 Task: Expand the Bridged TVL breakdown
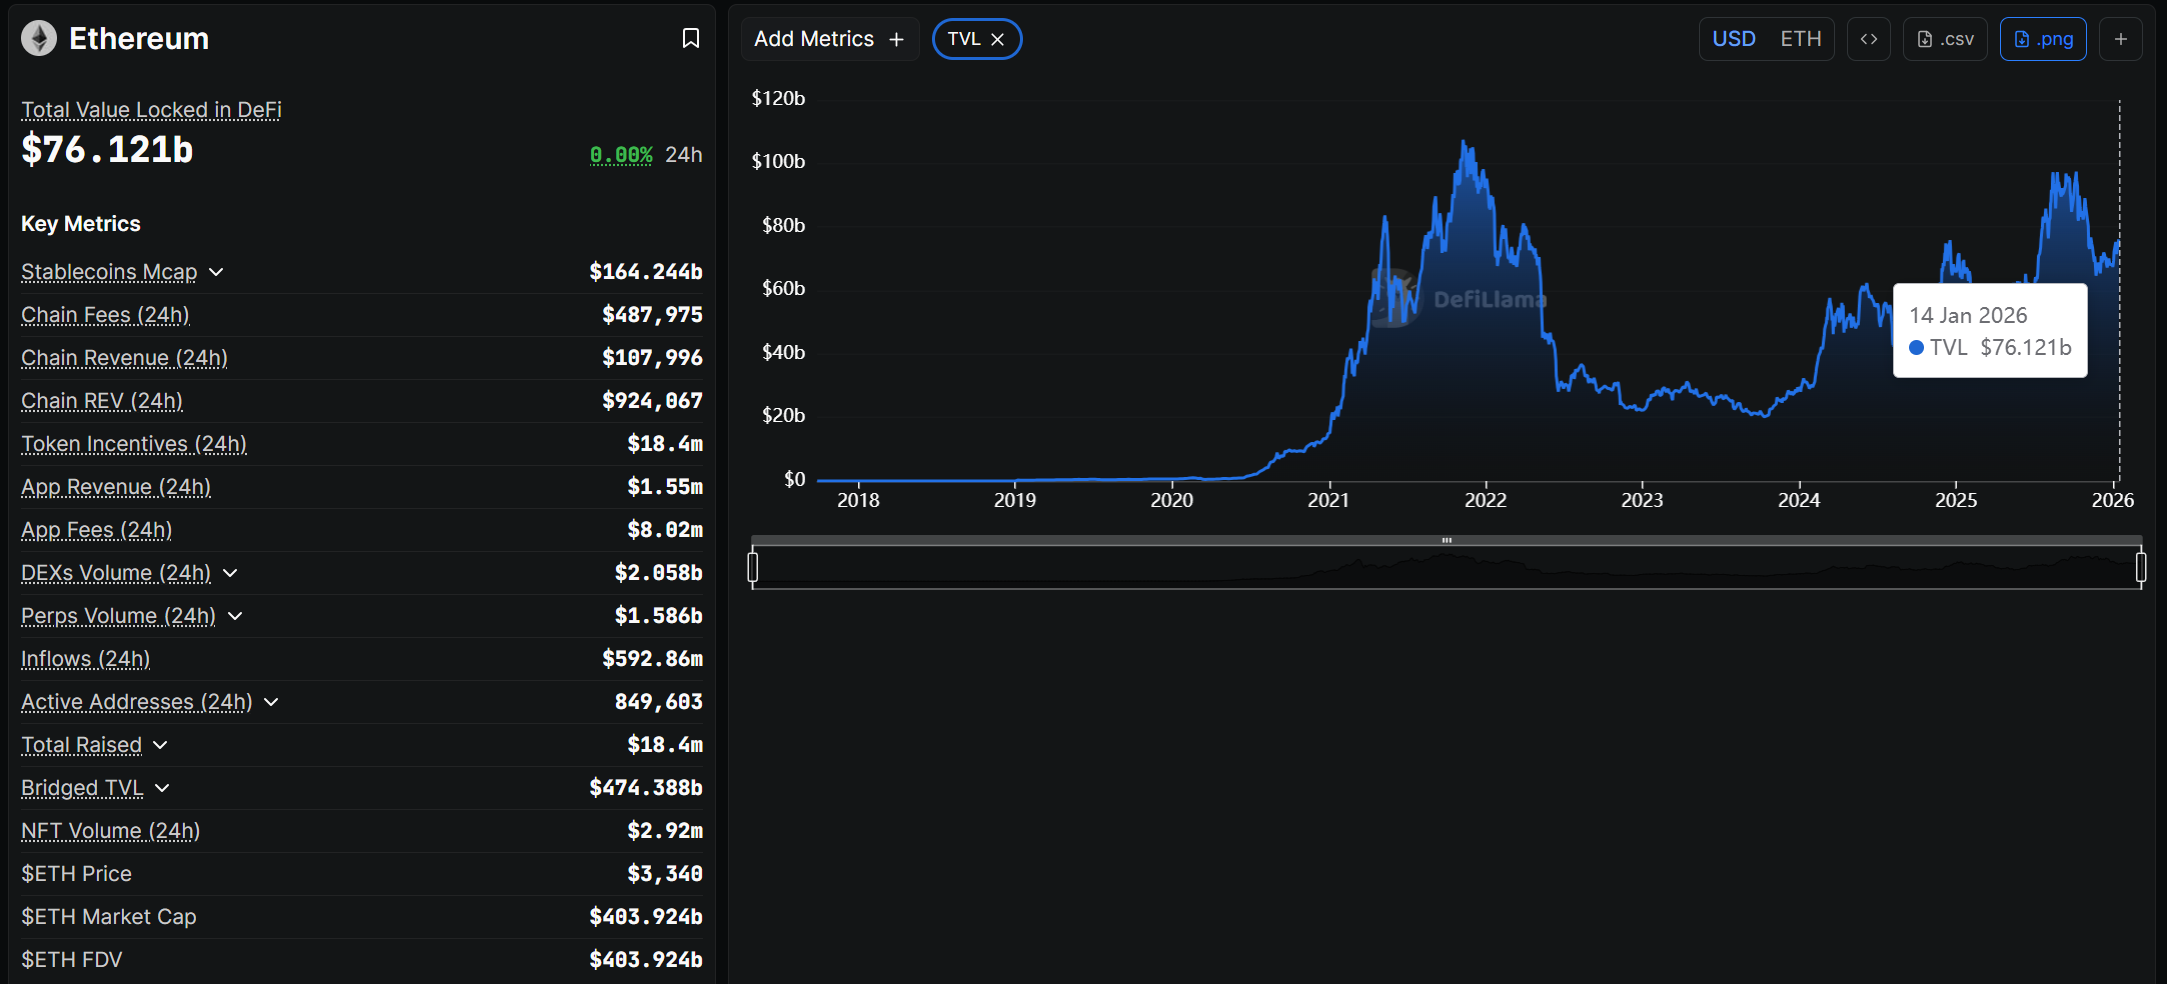click(162, 788)
